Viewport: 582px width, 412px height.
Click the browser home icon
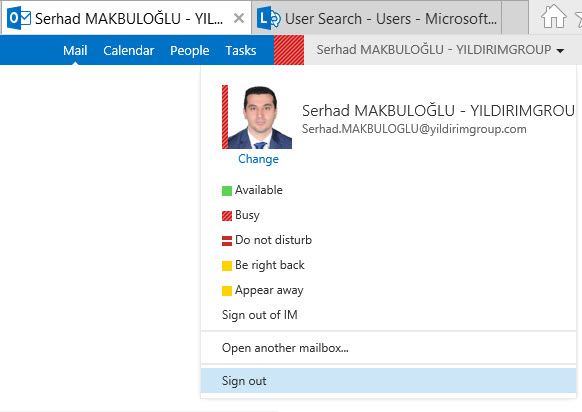pyautogui.click(x=553, y=16)
